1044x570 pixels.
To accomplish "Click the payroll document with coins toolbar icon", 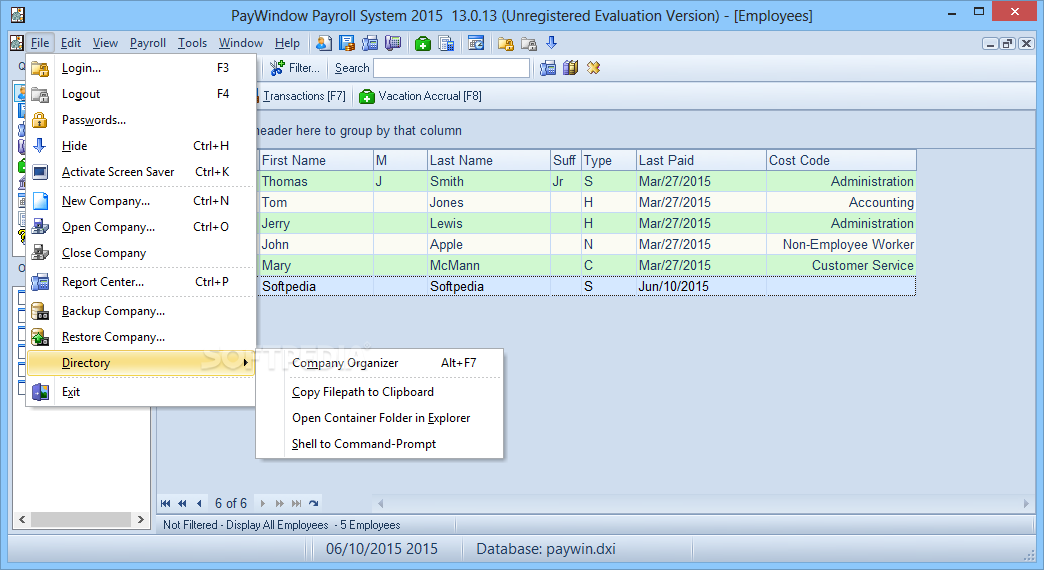I will click(x=347, y=43).
